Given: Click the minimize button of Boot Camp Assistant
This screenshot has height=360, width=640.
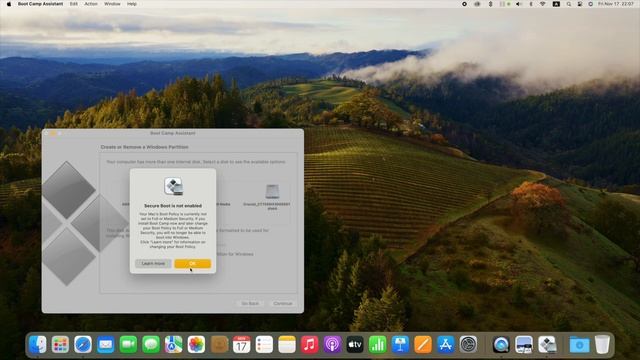Looking at the screenshot, I should click(53, 133).
